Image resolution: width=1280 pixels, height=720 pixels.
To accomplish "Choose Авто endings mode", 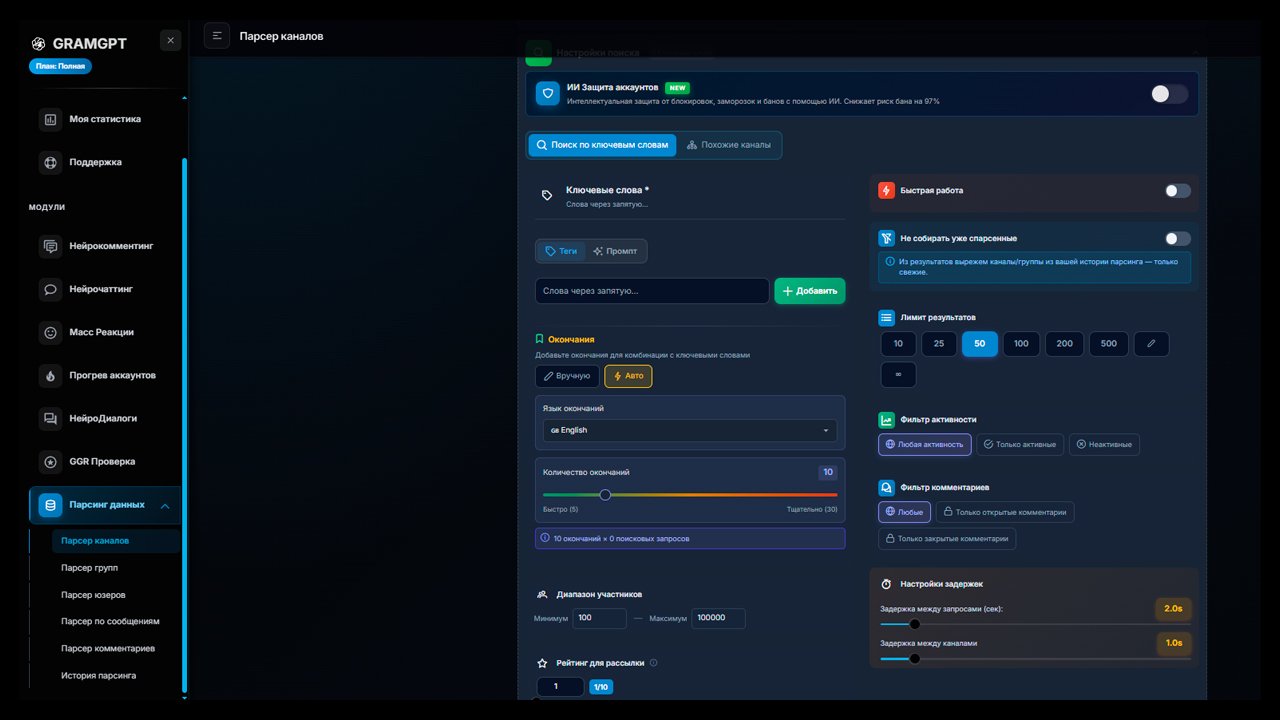I will click(628, 376).
